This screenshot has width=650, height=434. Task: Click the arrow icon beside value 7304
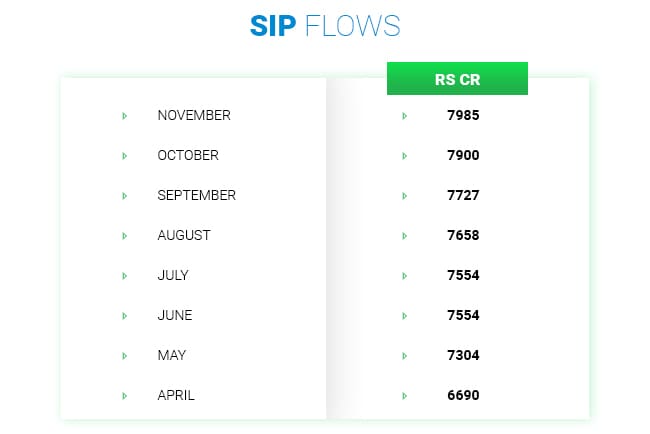point(404,356)
